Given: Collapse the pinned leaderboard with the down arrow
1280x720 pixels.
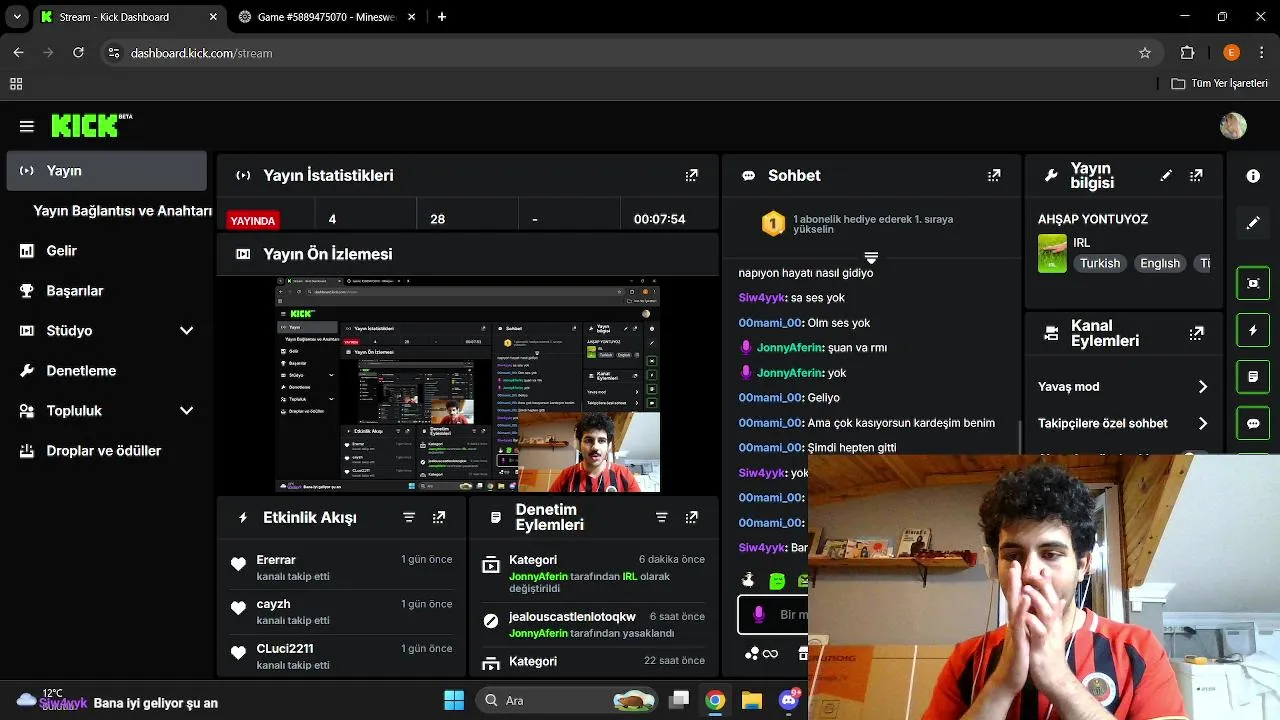Looking at the screenshot, I should coord(871,258).
